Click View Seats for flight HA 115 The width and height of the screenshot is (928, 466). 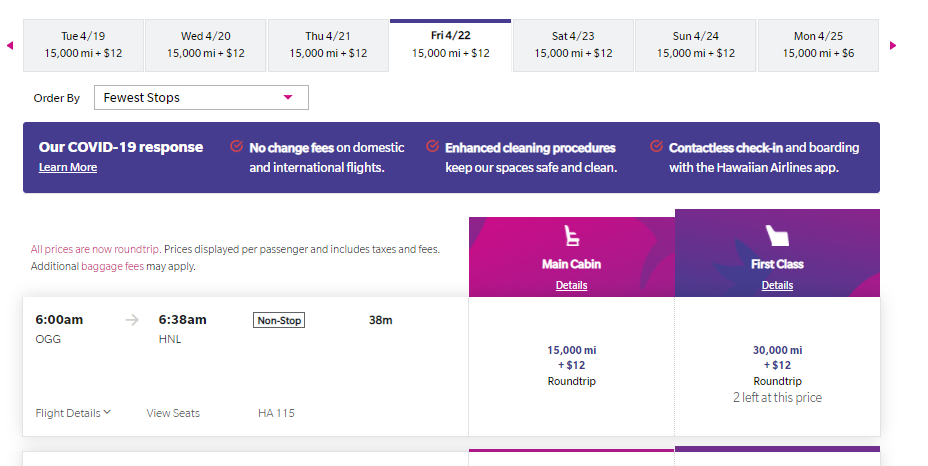(173, 413)
